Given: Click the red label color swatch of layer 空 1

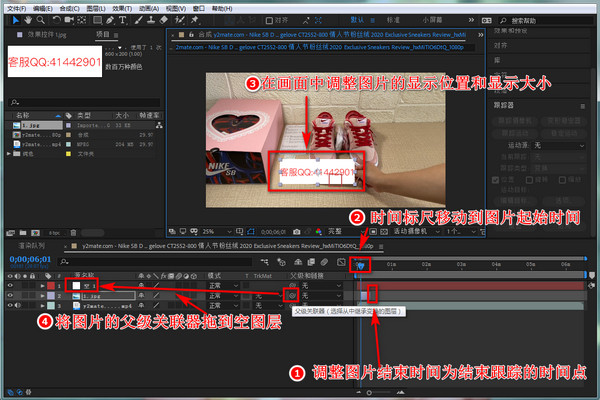Looking at the screenshot, I should (51, 286).
